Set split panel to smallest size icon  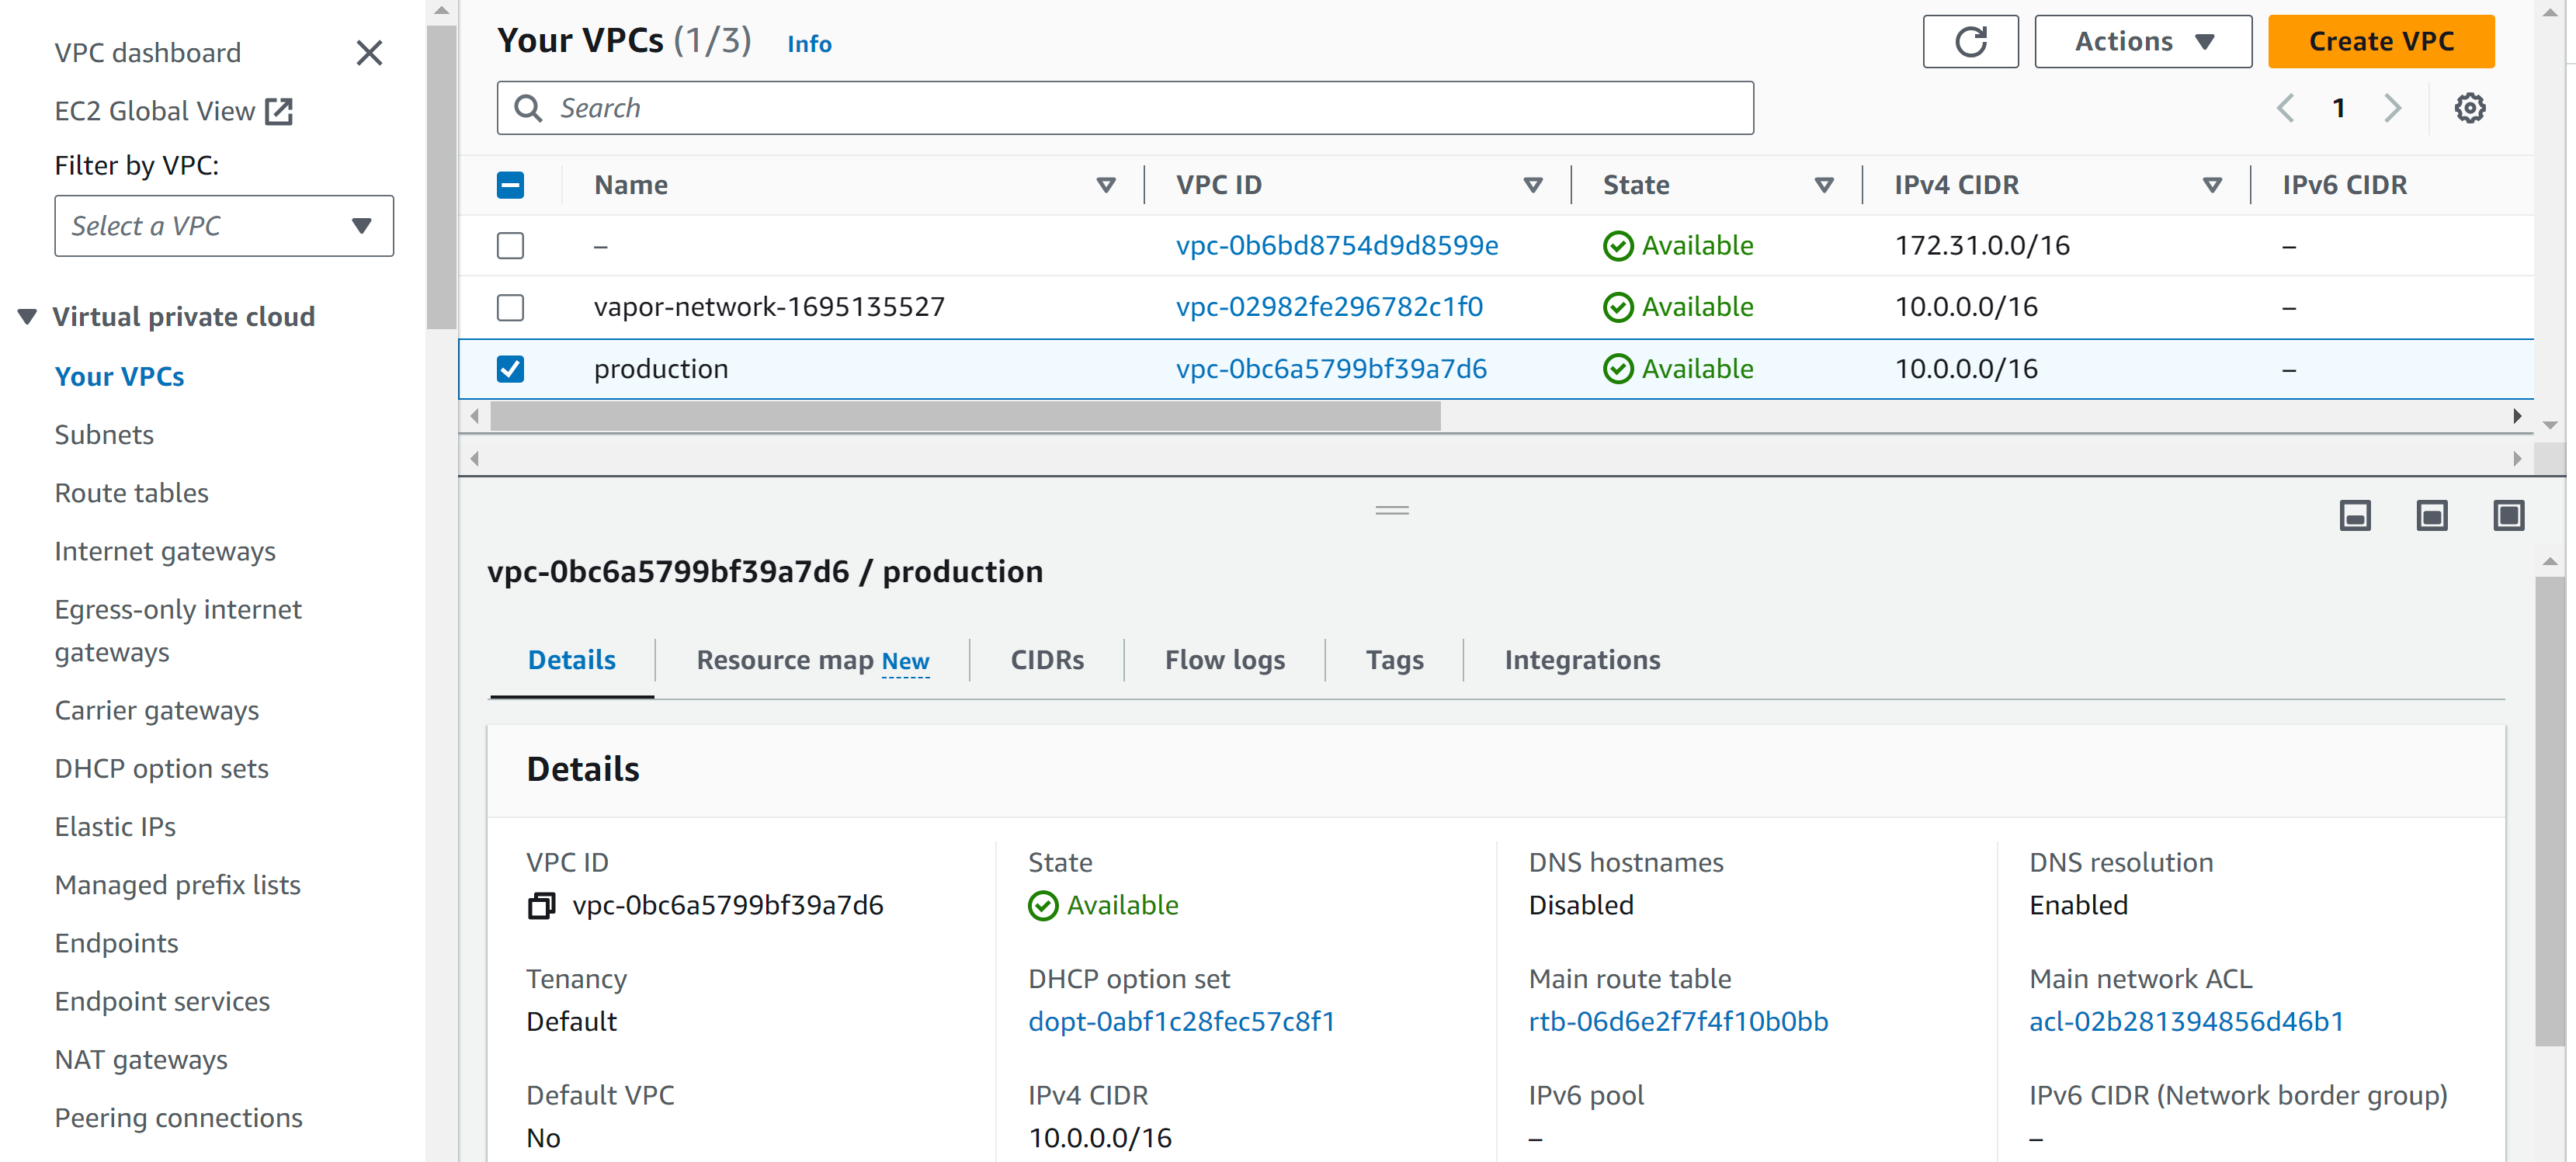[2355, 516]
